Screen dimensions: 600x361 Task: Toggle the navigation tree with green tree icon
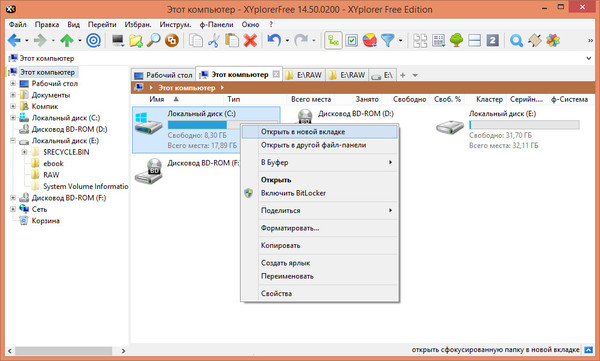(457, 40)
